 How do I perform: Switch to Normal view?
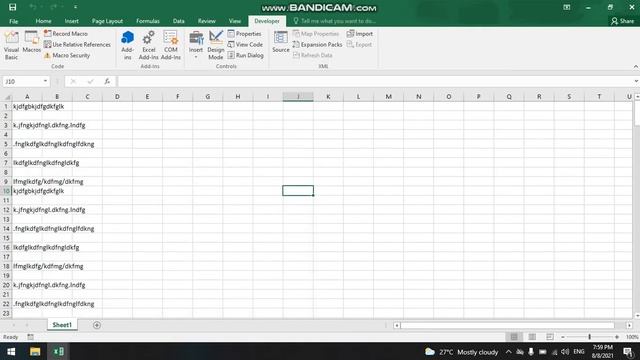tap(514, 337)
